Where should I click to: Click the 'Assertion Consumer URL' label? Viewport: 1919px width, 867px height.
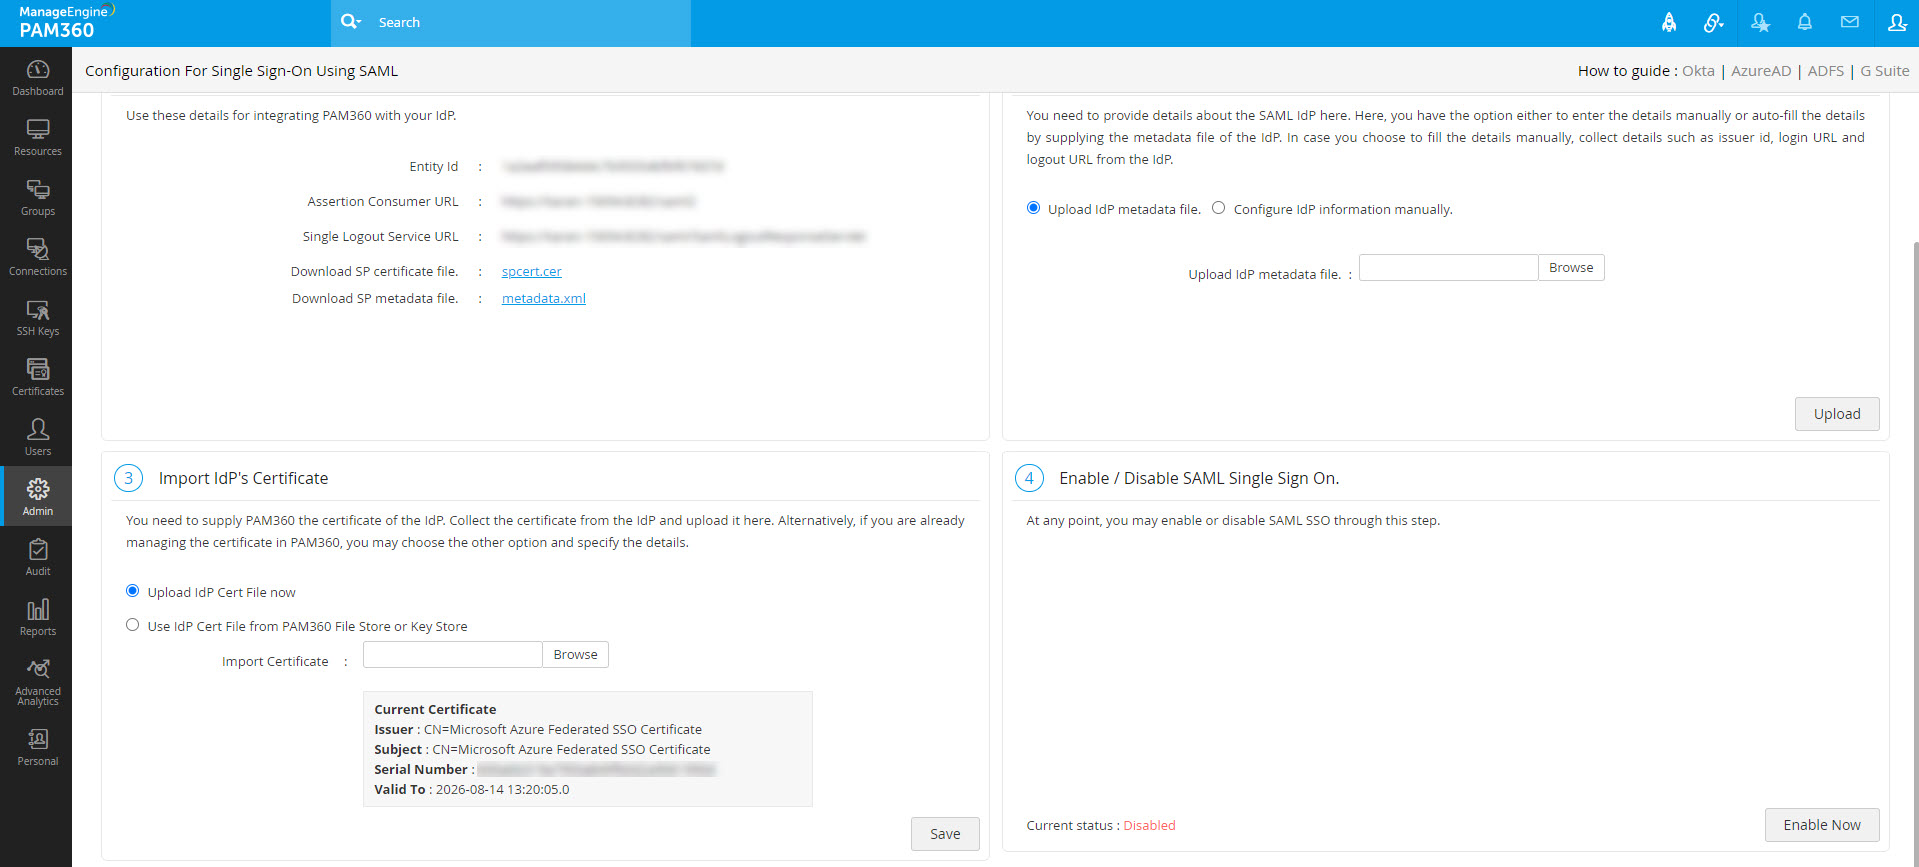pos(383,201)
